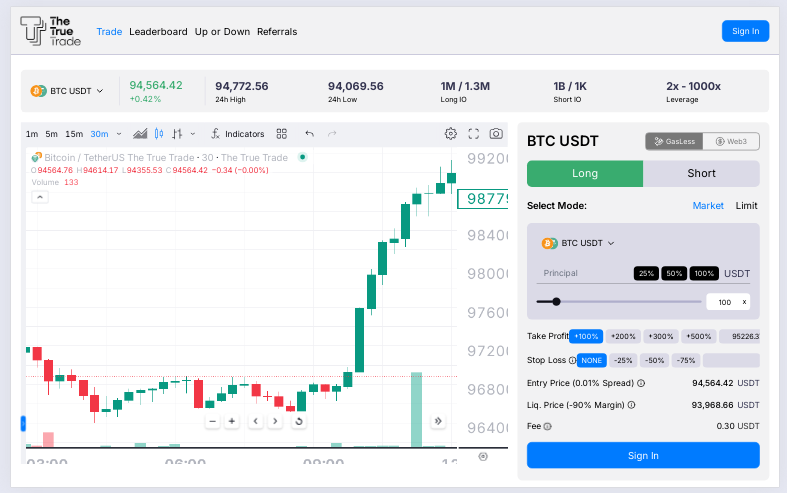The image size is (787, 493).
Task: Reset chart view button
Action: tap(299, 421)
